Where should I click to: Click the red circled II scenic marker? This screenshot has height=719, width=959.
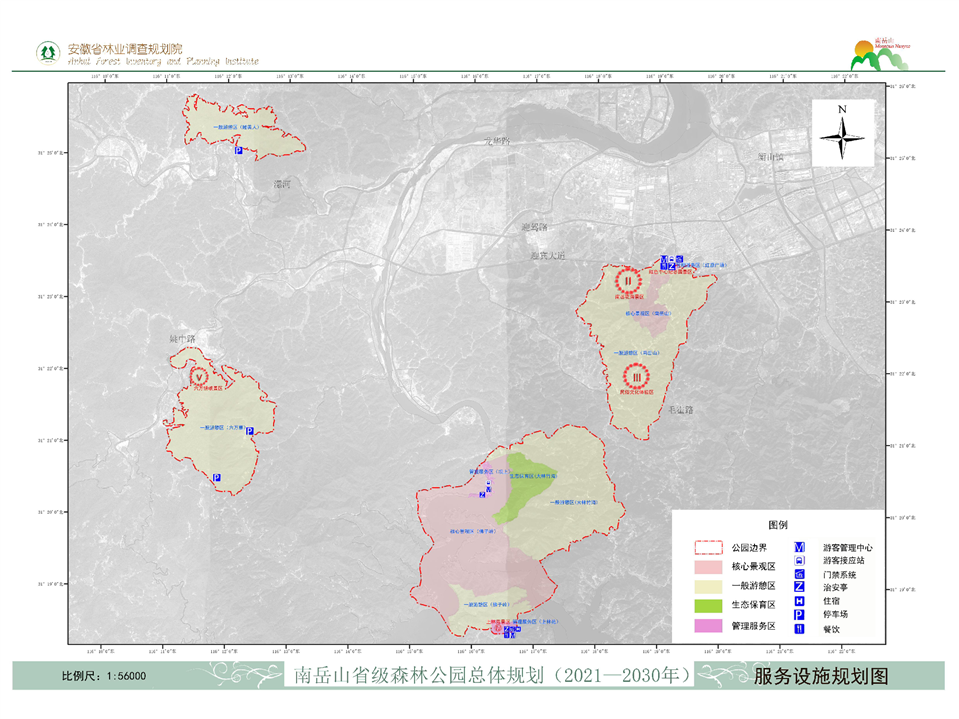[628, 279]
